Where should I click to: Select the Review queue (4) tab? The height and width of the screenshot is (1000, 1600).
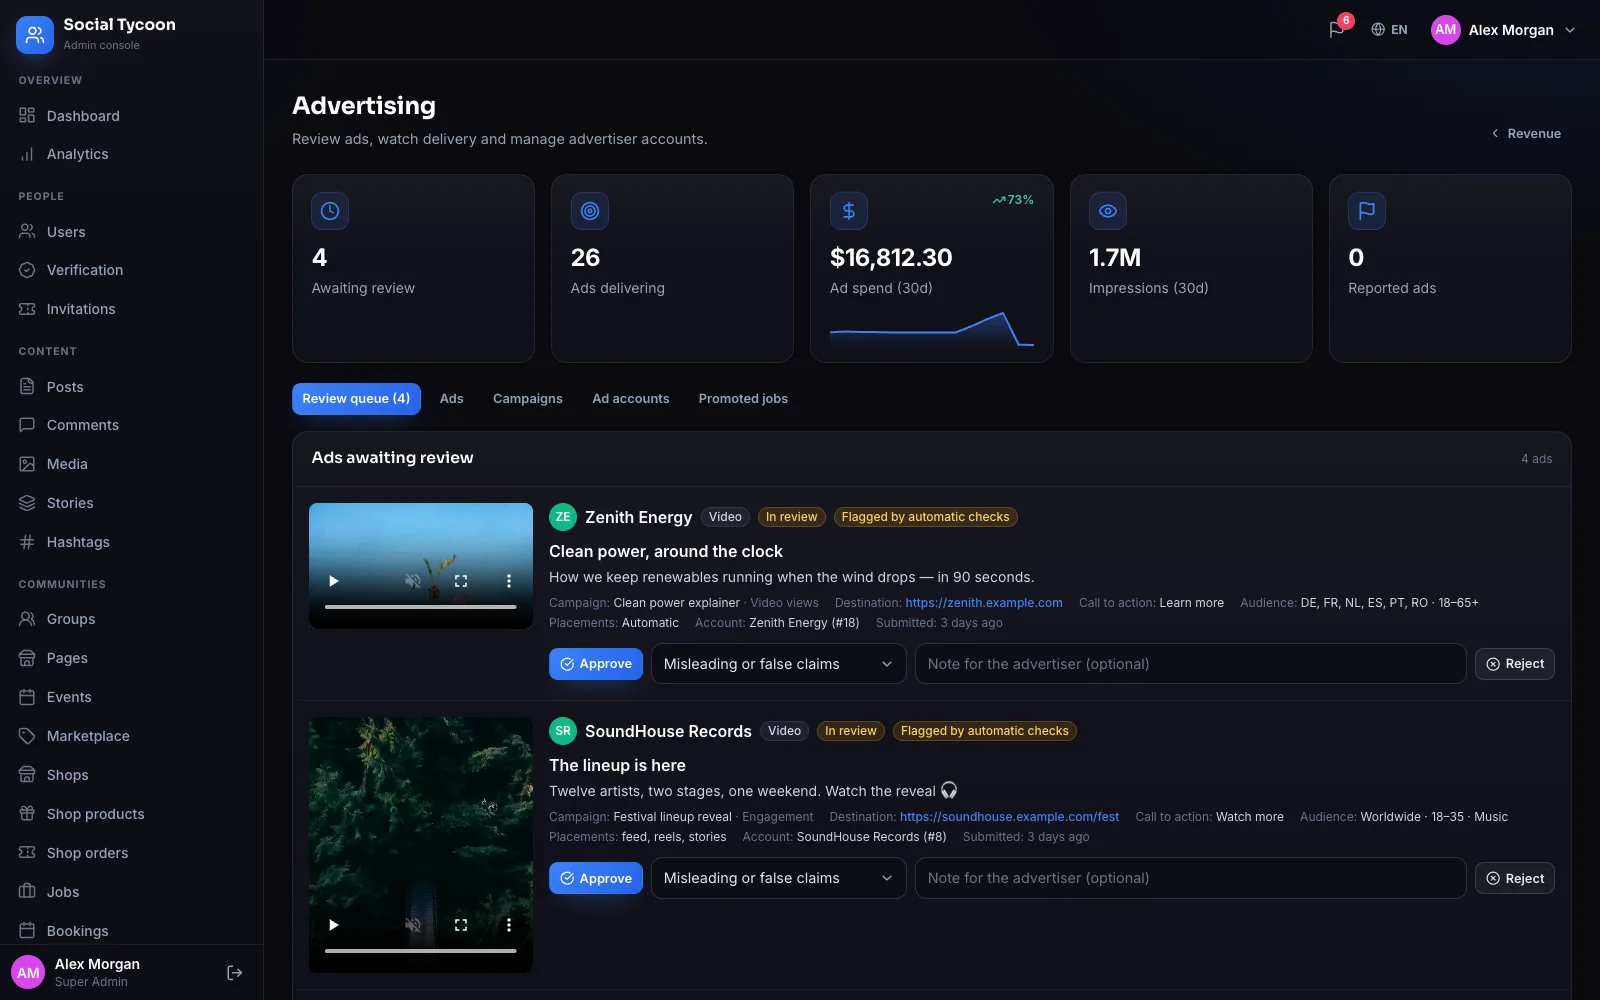[x=356, y=399]
